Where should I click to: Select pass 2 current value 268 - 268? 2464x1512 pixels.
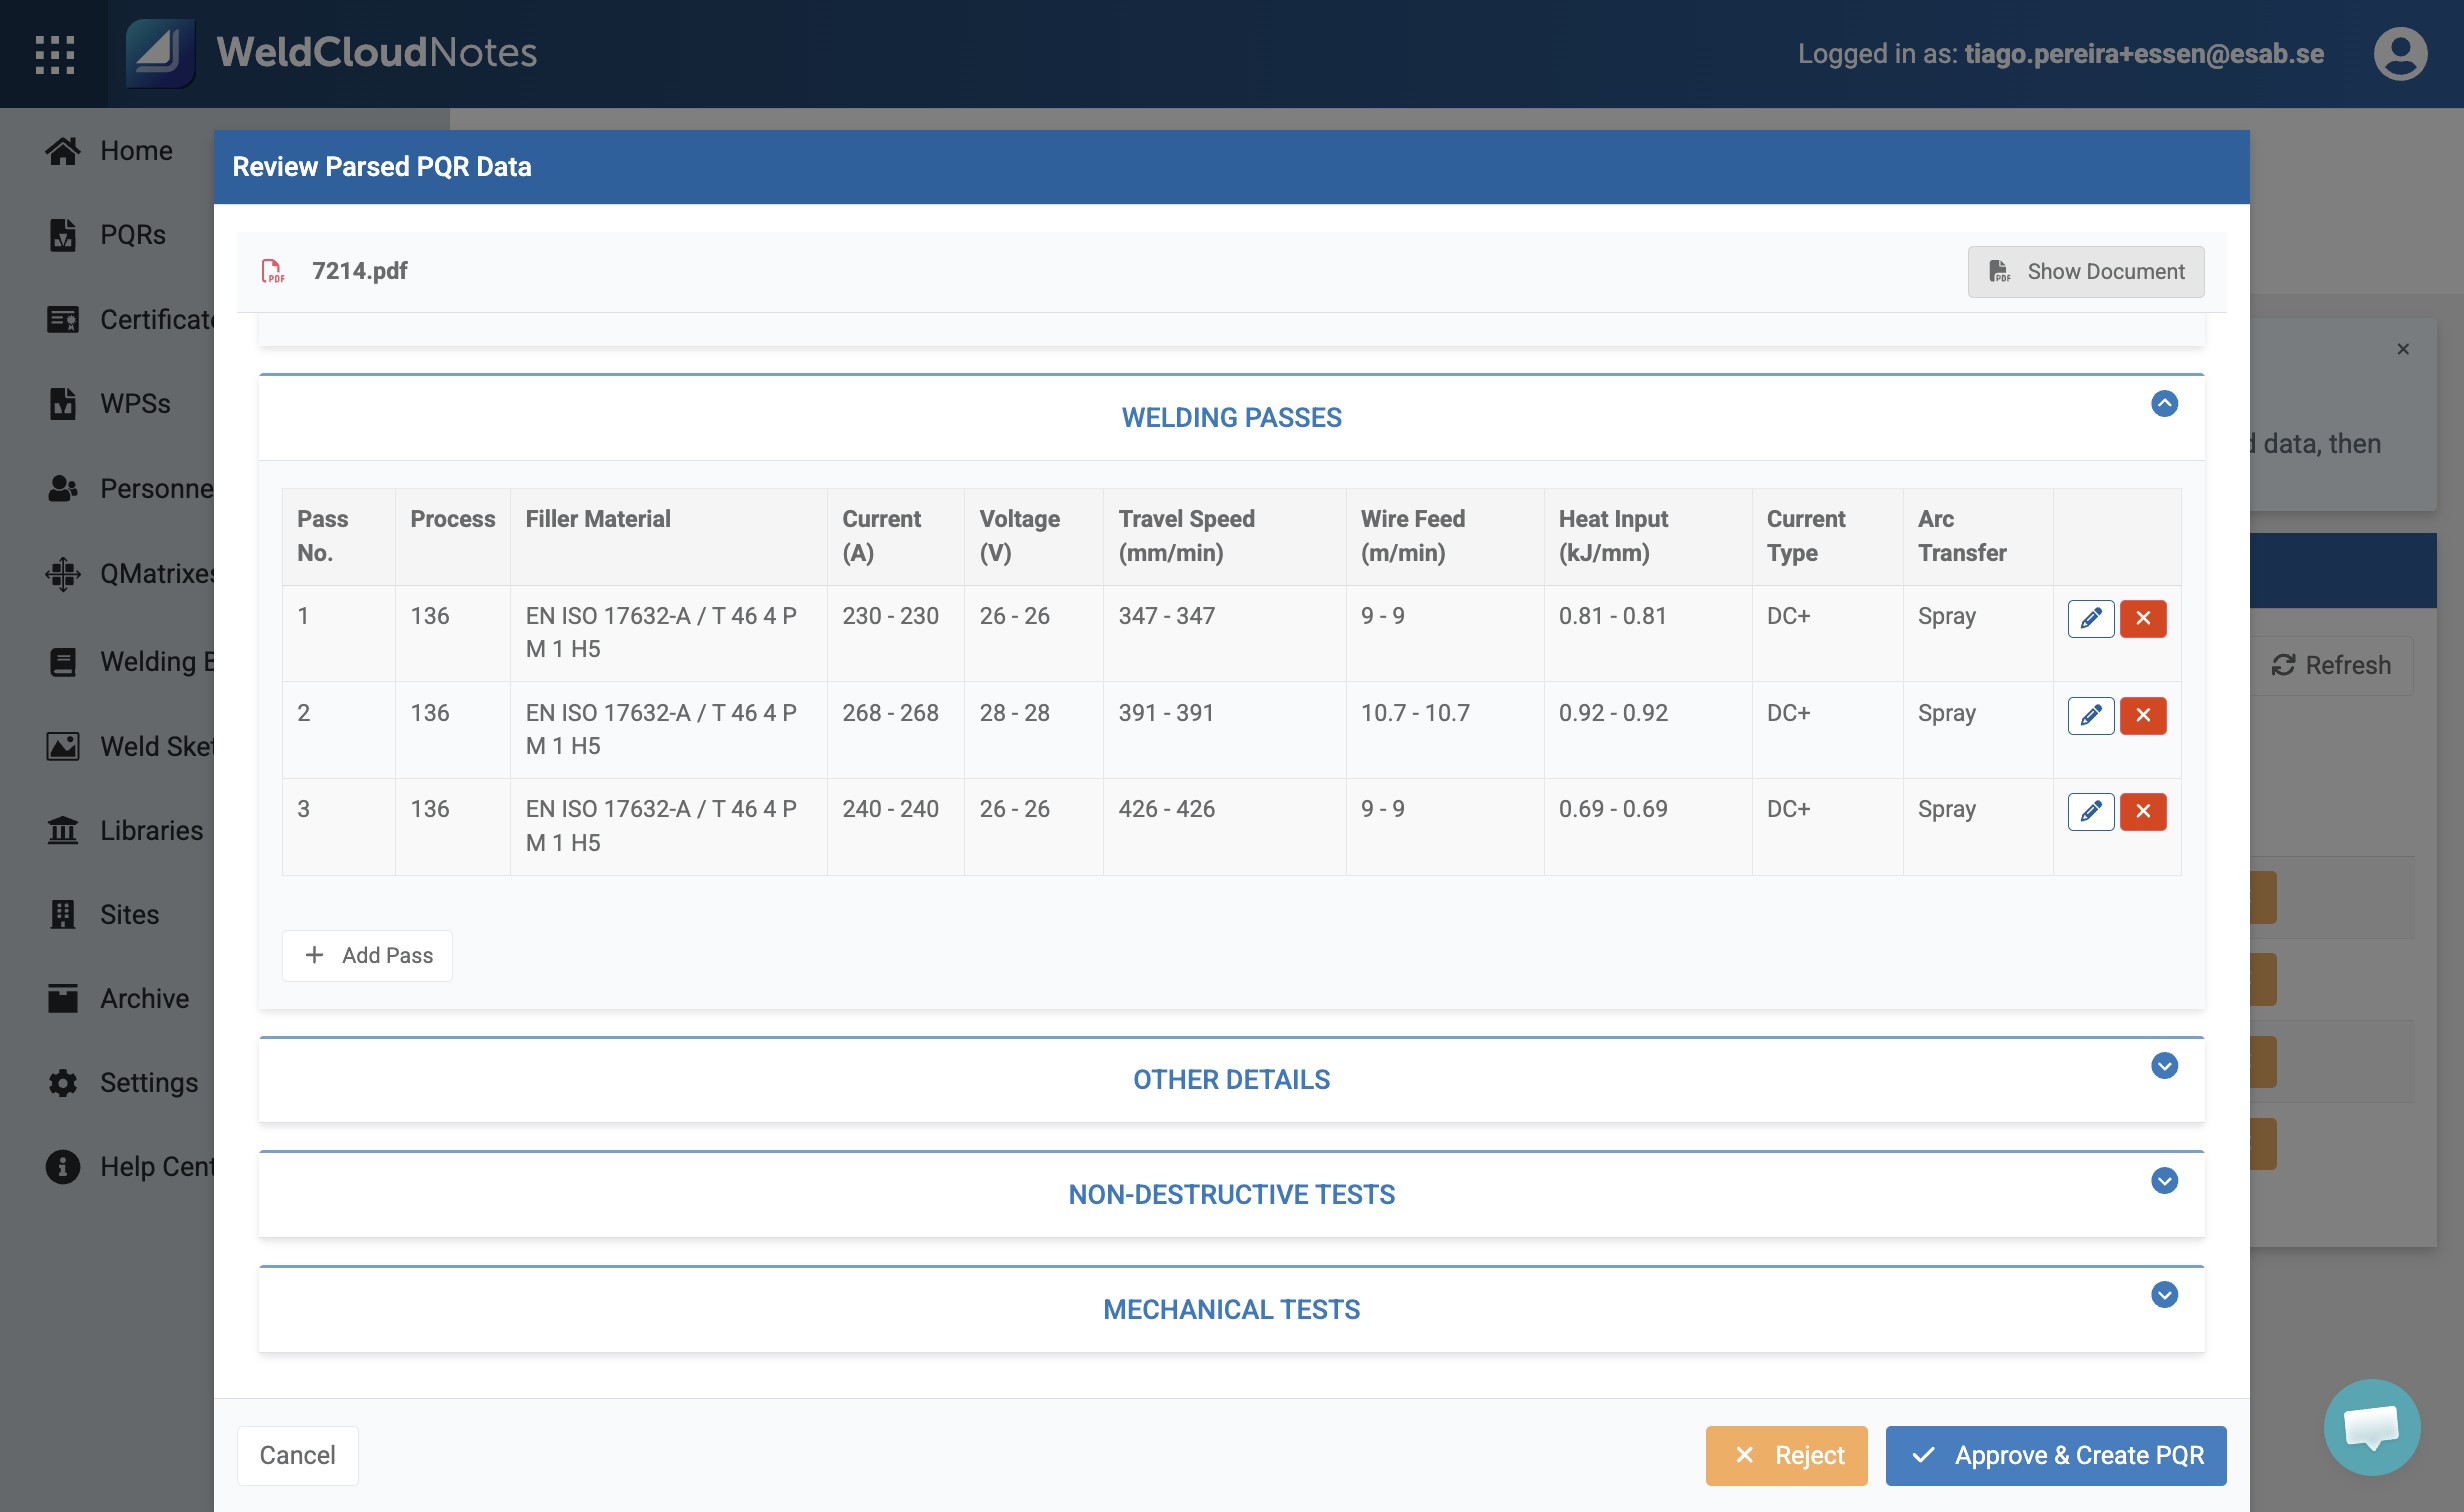pos(890,713)
